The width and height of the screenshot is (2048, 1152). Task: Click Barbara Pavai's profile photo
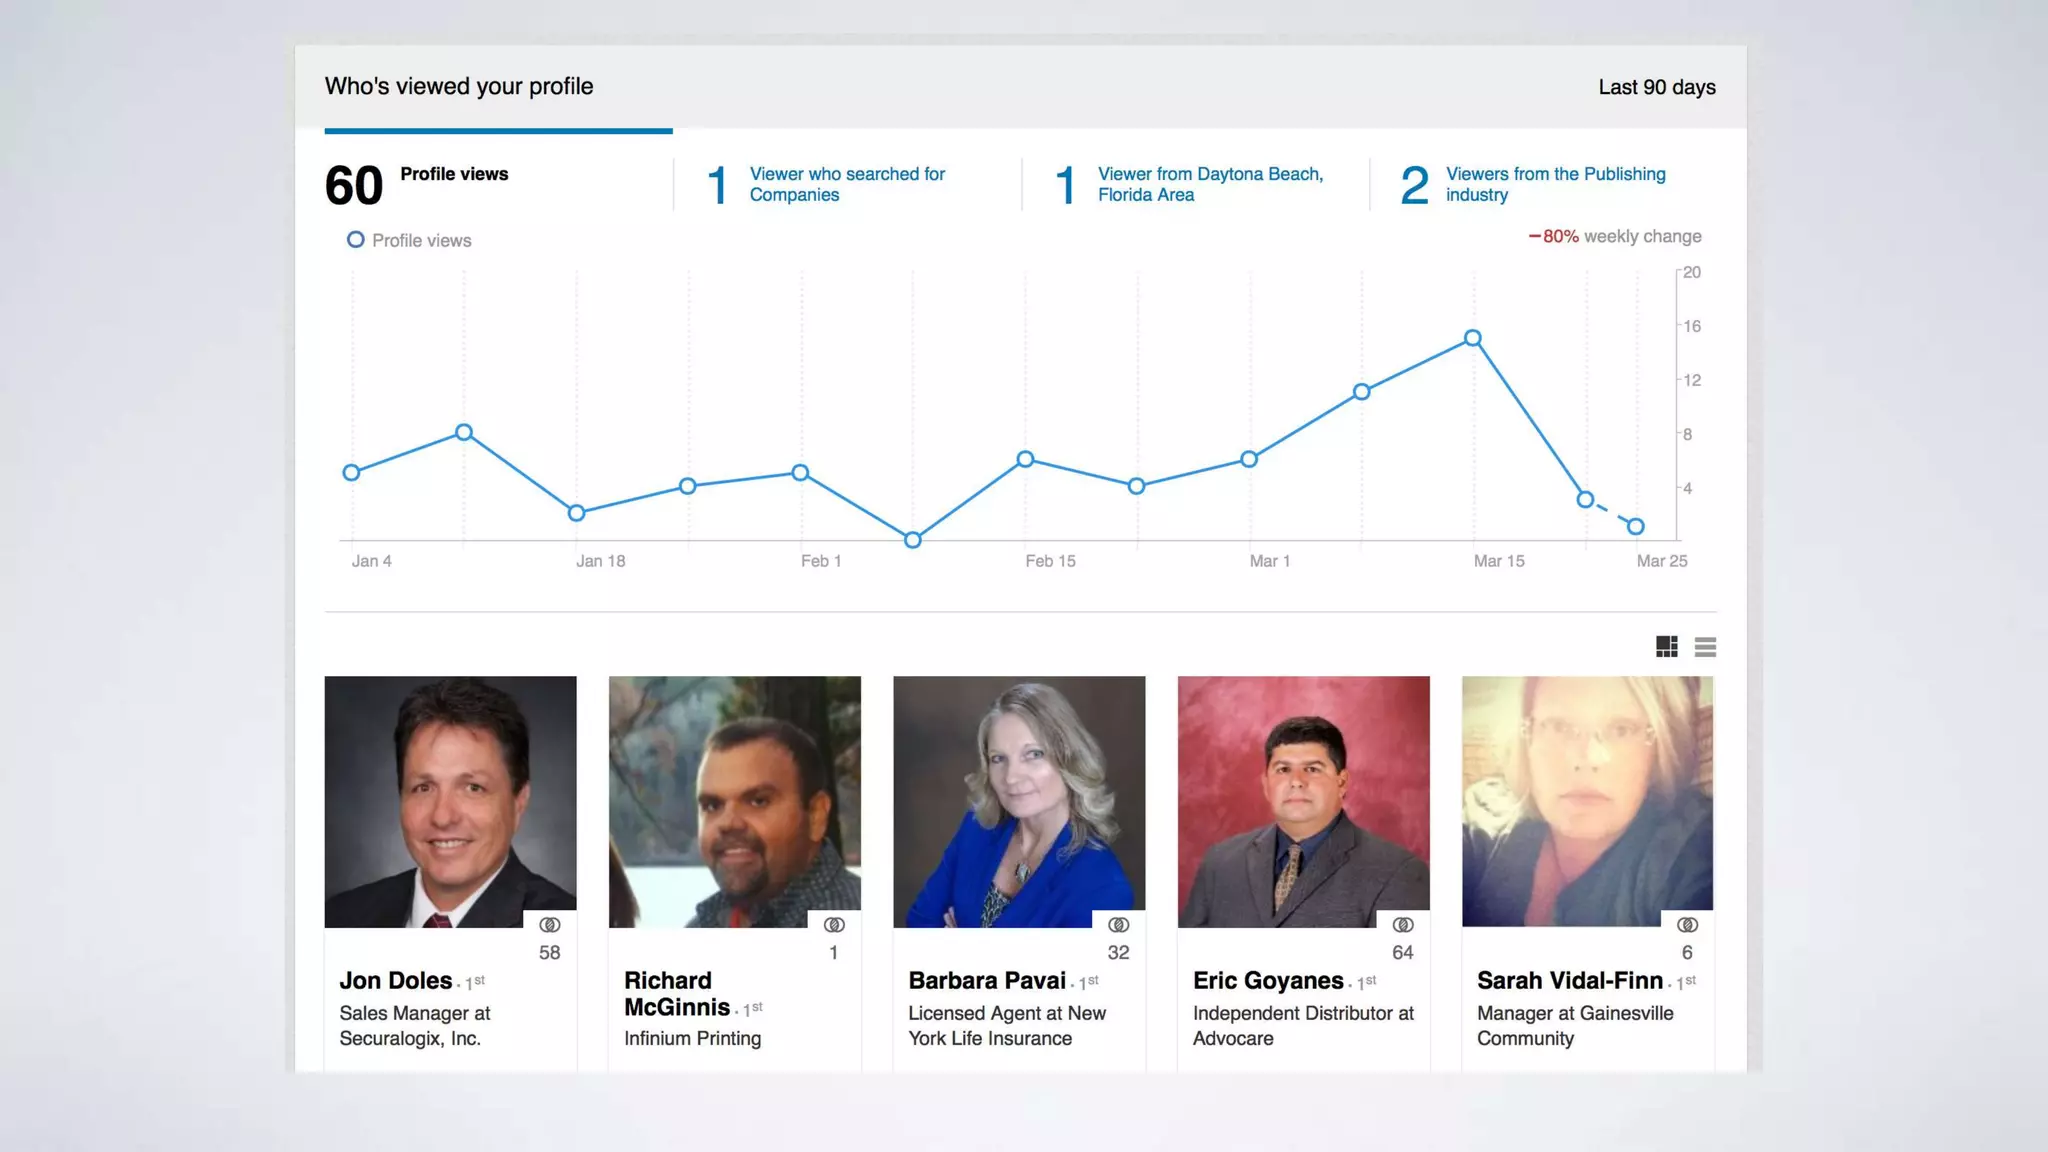click(1019, 800)
